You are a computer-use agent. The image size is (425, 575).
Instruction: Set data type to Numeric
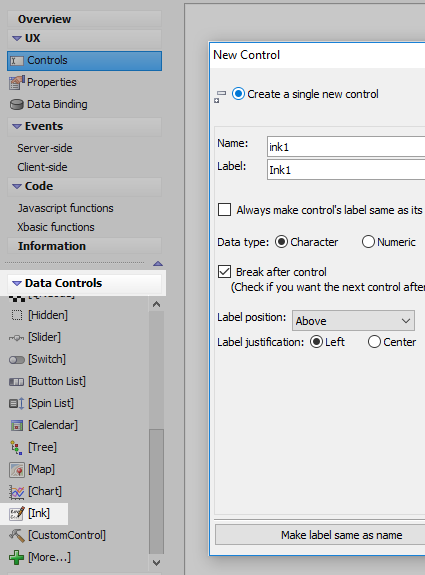pyautogui.click(x=368, y=242)
